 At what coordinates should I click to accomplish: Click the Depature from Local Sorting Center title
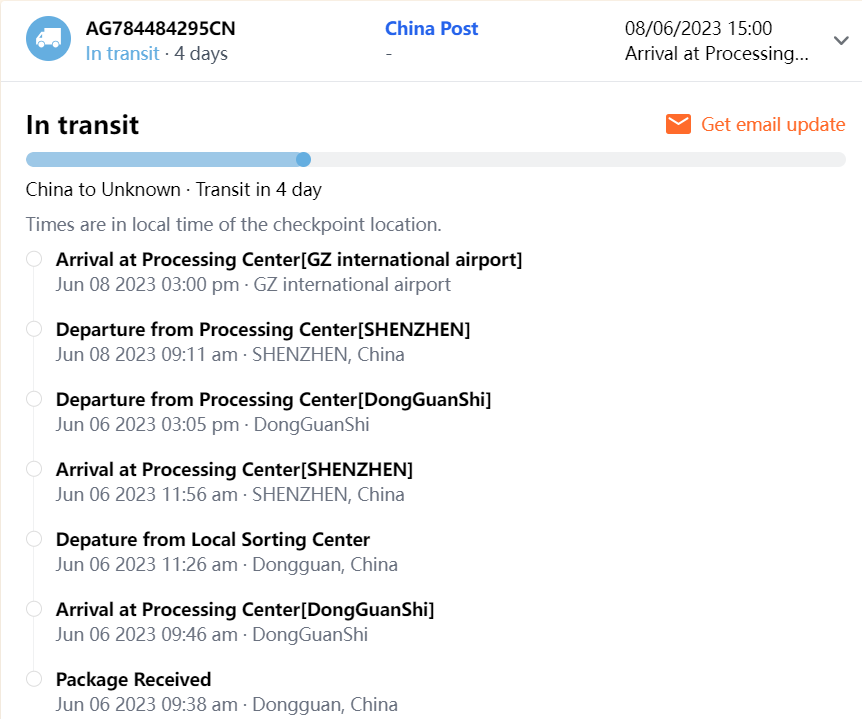213,539
